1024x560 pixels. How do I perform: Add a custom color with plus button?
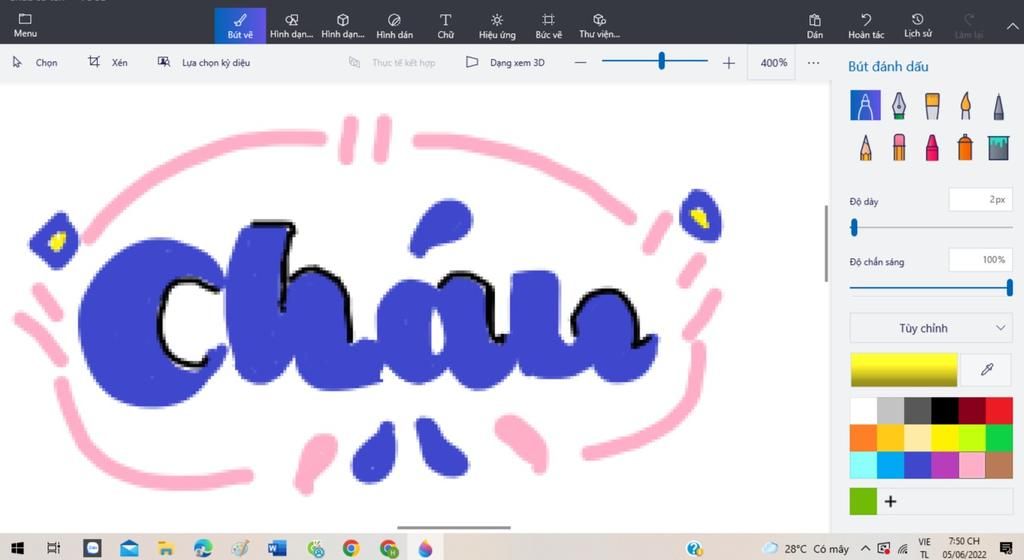point(890,501)
